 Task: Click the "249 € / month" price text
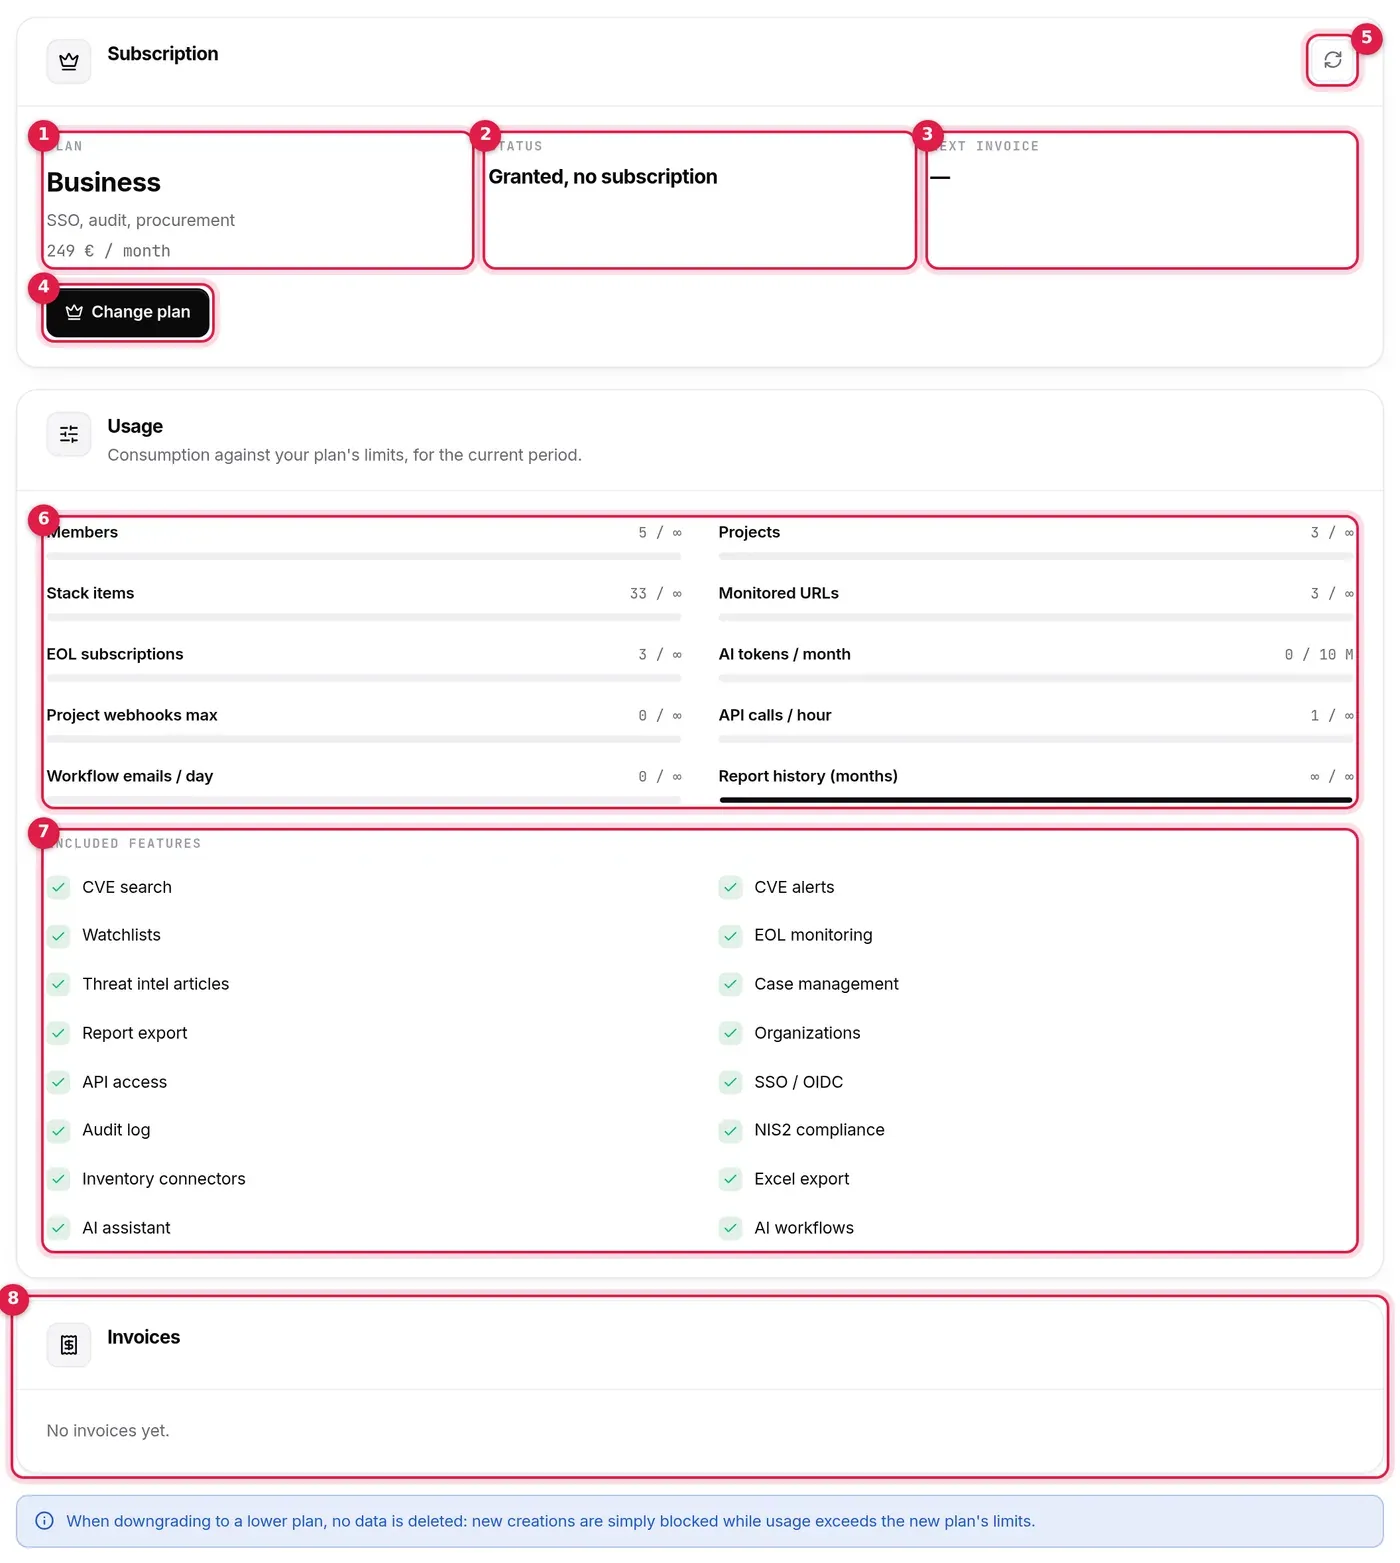tap(109, 251)
